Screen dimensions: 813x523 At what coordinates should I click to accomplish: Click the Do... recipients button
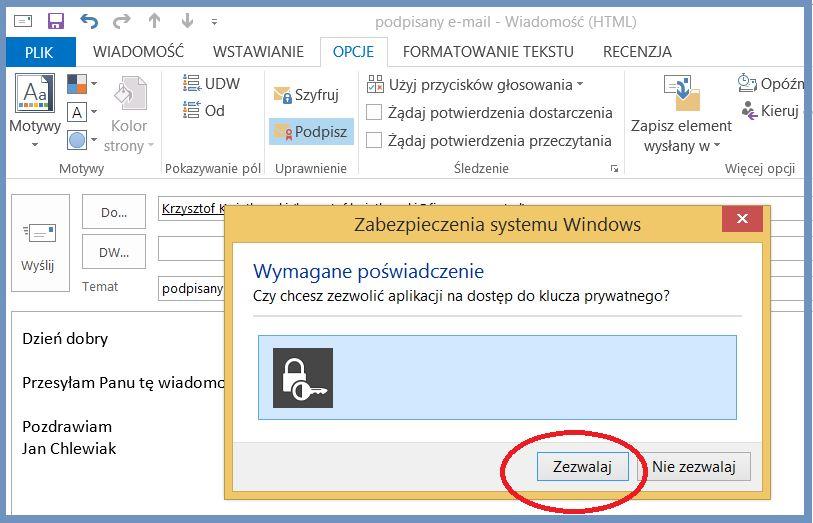click(x=114, y=211)
